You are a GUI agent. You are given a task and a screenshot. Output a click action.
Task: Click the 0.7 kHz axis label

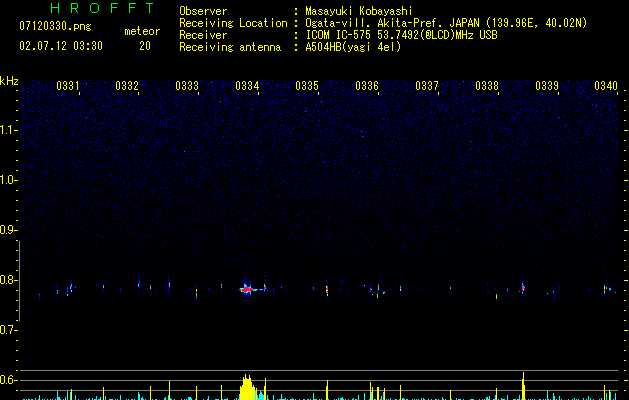(9, 330)
